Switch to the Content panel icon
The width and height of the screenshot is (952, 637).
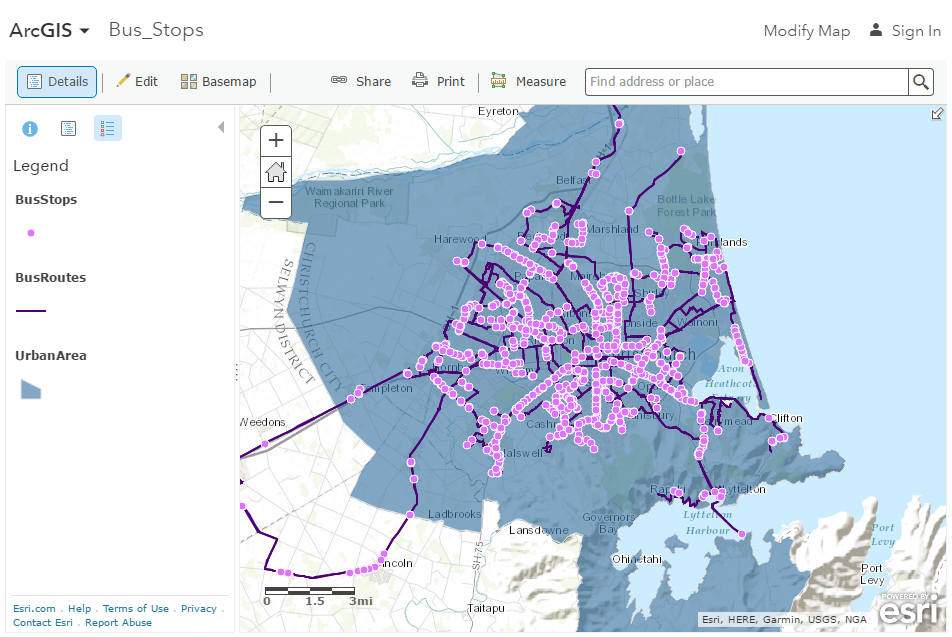[x=67, y=128]
